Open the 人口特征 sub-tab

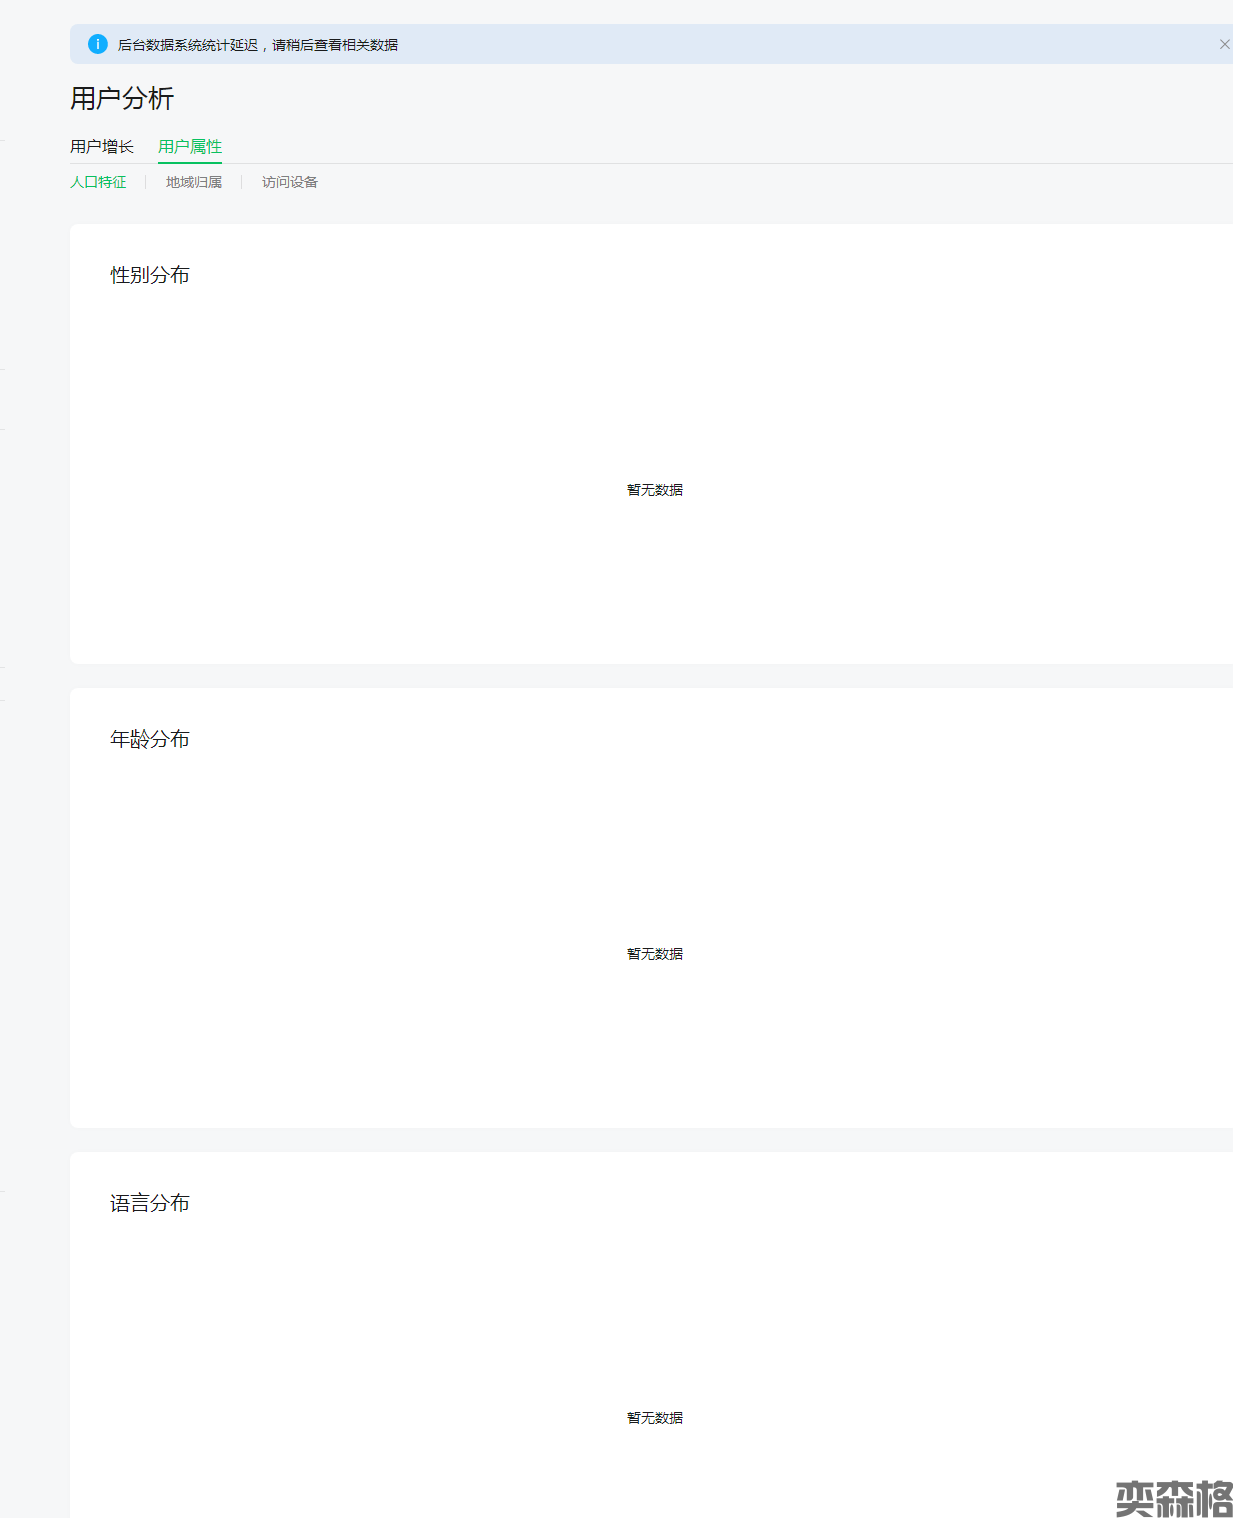point(98,182)
